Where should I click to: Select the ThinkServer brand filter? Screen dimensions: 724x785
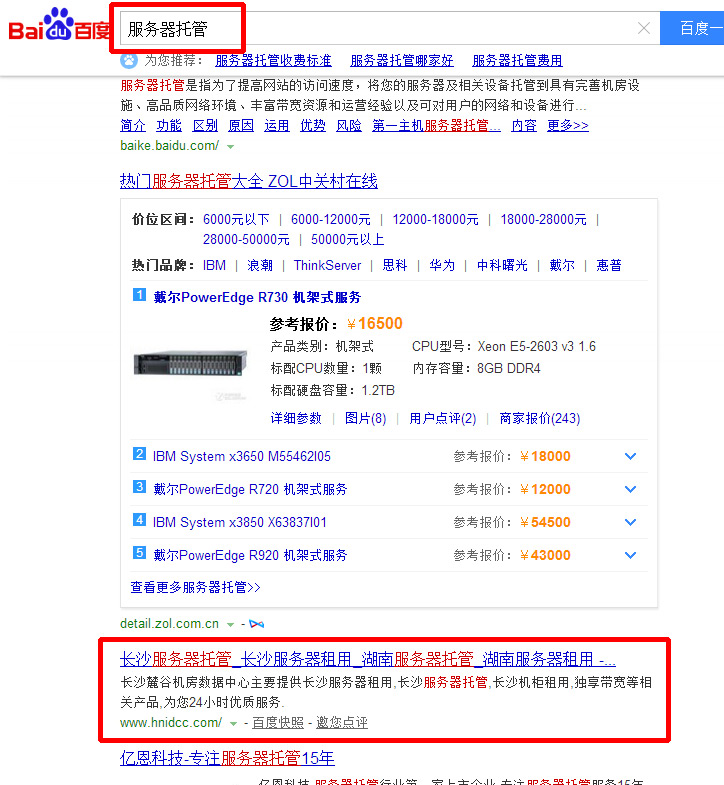point(327,266)
